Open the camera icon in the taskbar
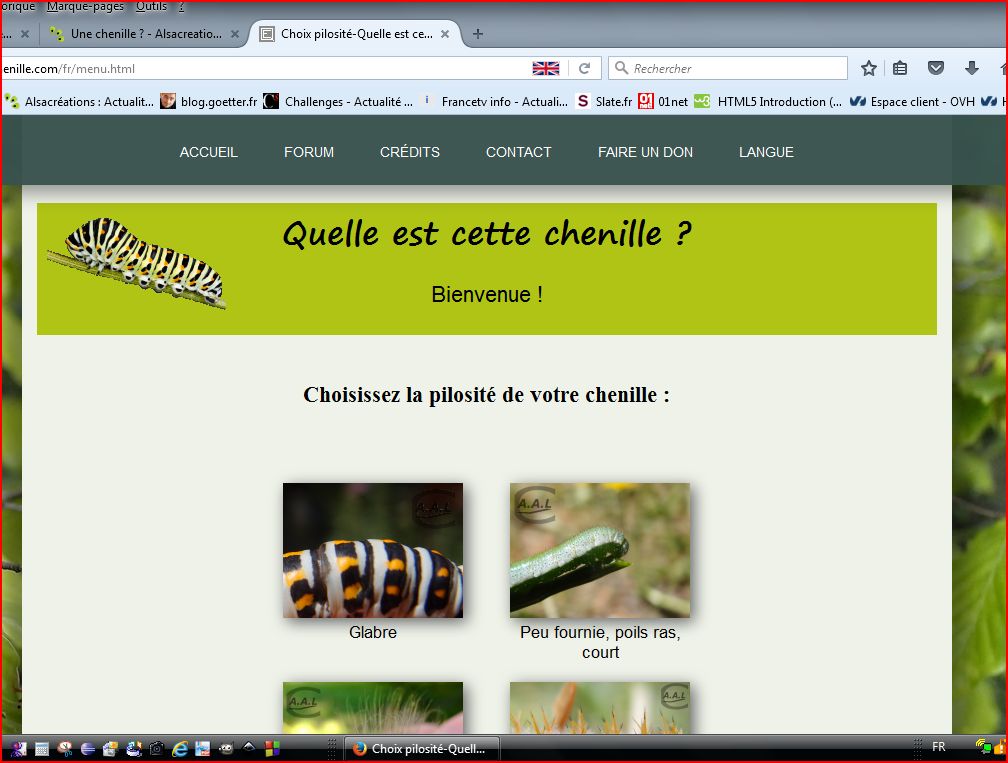This screenshot has height=763, width=1008. click(x=156, y=748)
